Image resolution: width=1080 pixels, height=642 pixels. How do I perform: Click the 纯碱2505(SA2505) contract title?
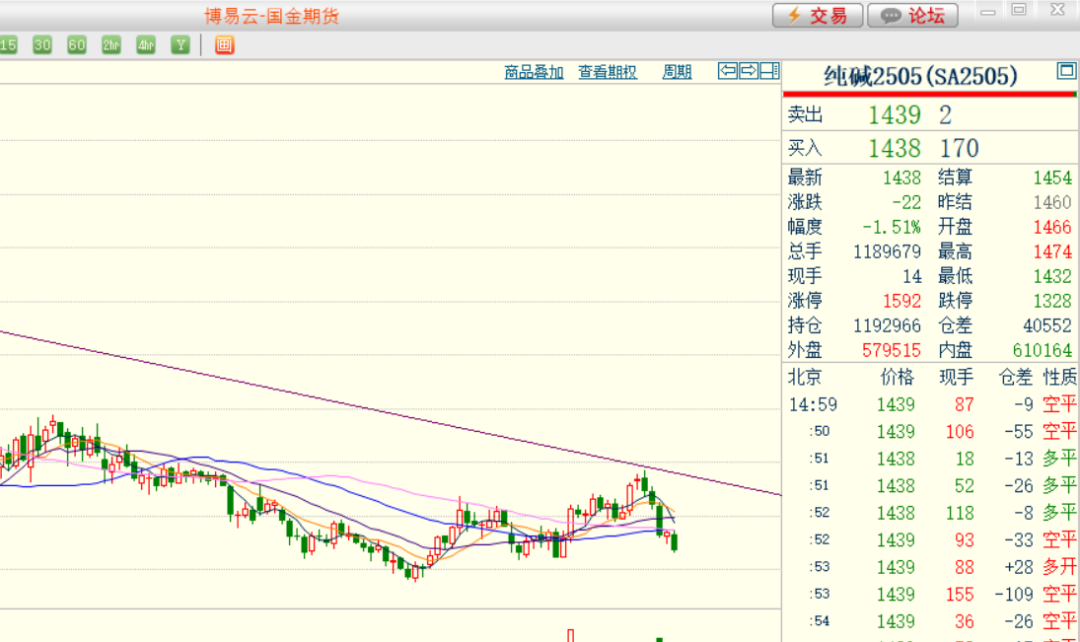point(920,76)
